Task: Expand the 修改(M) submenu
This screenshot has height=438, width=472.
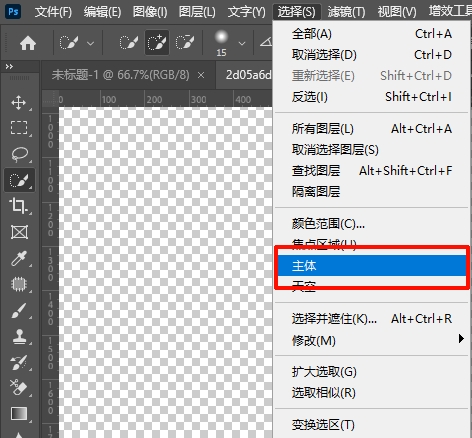Action: tap(372, 340)
